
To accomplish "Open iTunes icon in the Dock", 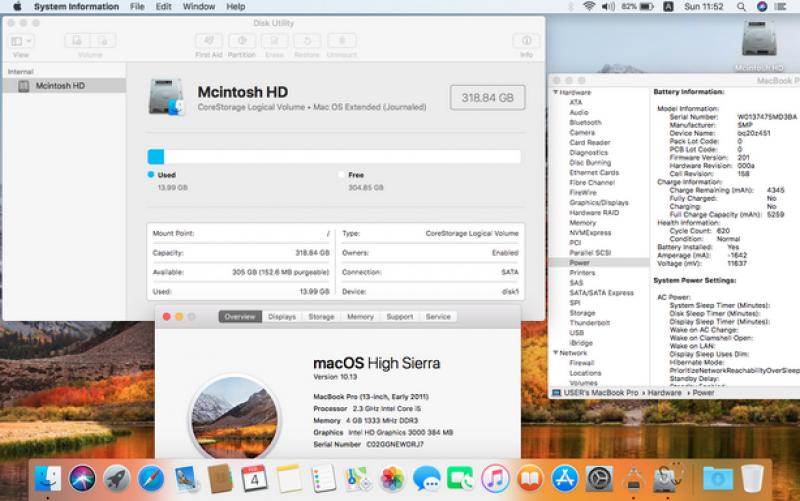I will (495, 479).
